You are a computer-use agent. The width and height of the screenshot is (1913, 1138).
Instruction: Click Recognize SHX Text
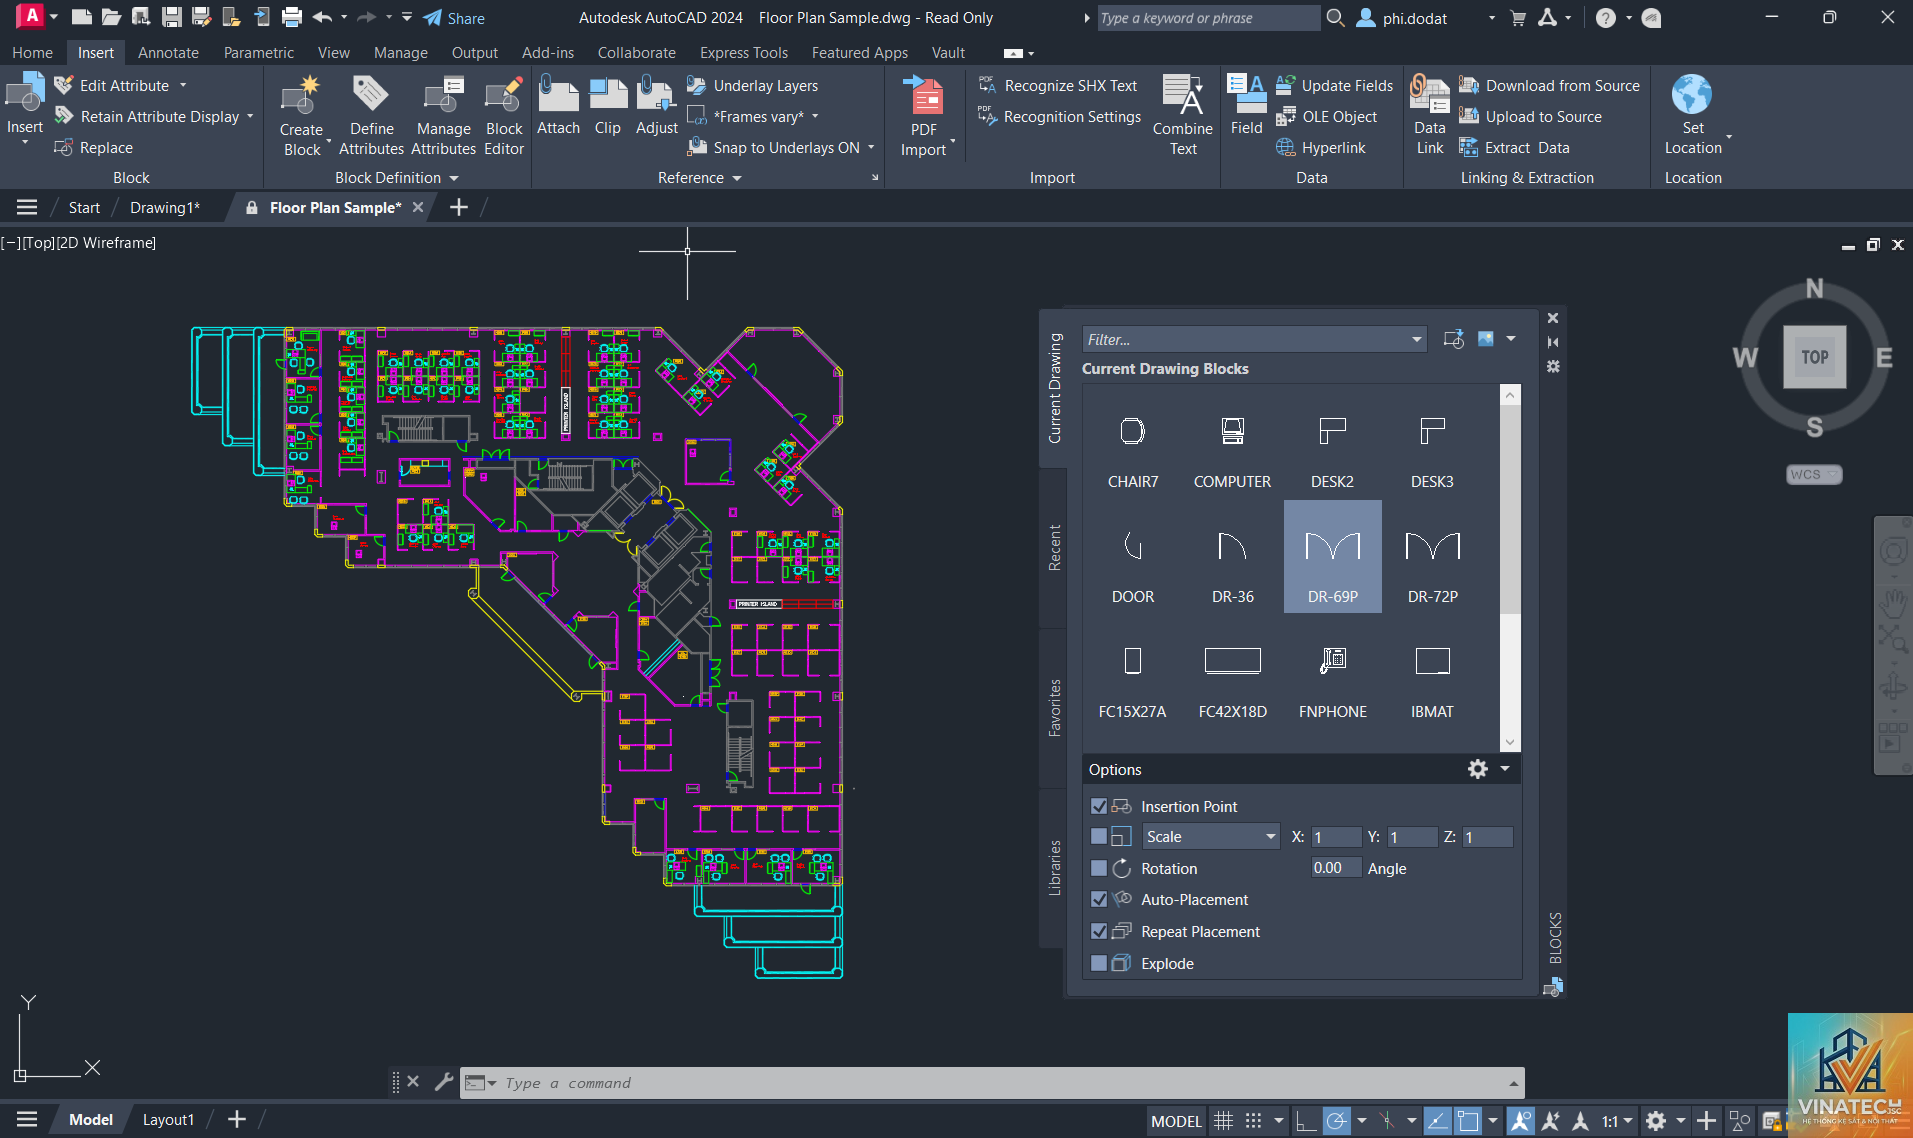[x=1058, y=86]
